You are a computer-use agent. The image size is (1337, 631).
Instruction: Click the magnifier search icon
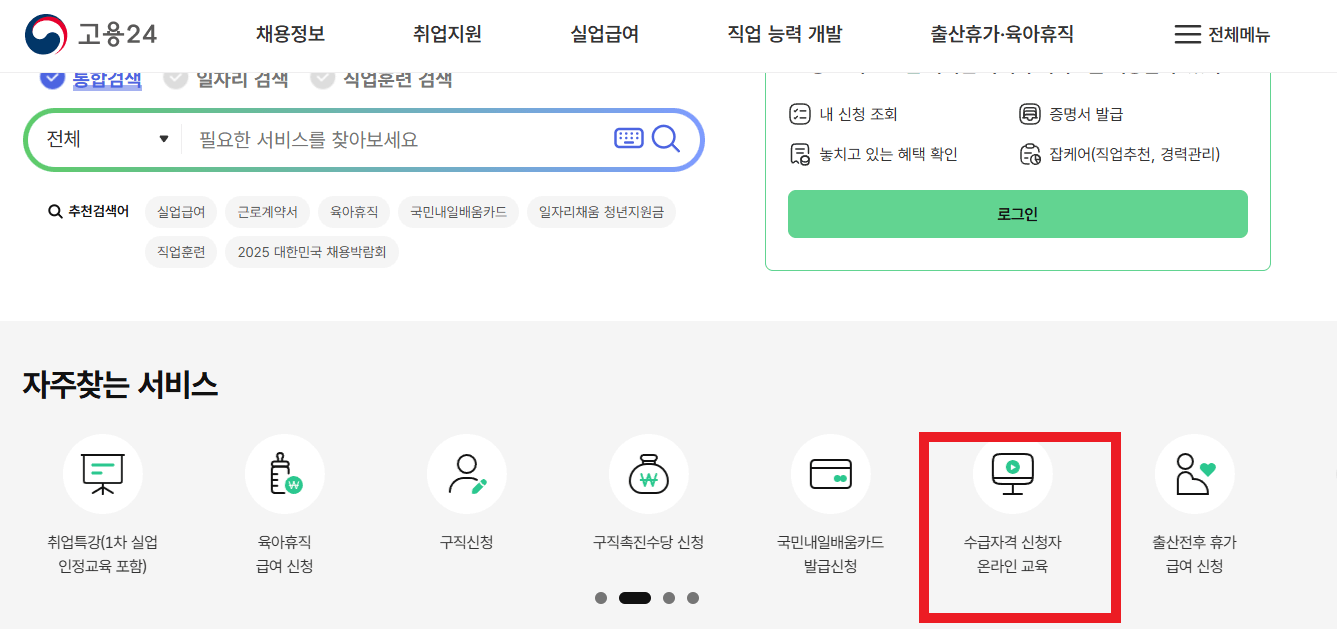coord(665,139)
